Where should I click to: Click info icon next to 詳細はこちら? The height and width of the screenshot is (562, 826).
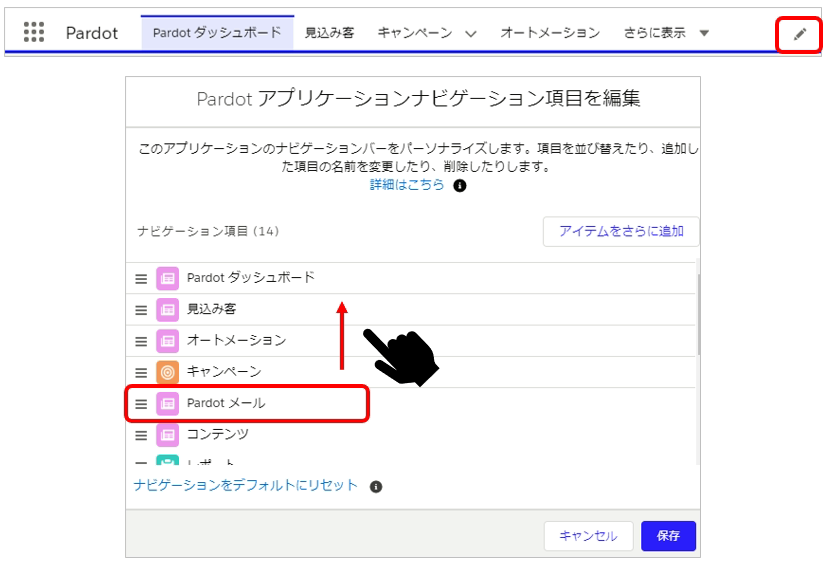(x=460, y=185)
